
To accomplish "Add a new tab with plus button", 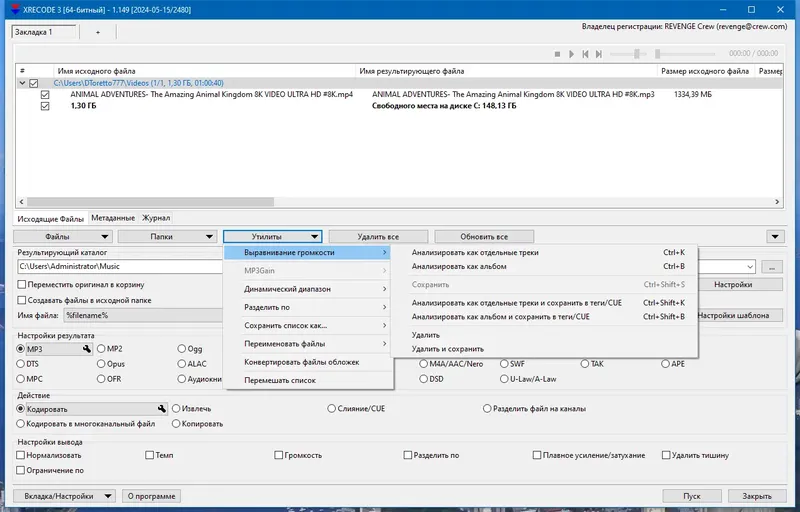I will point(98,32).
